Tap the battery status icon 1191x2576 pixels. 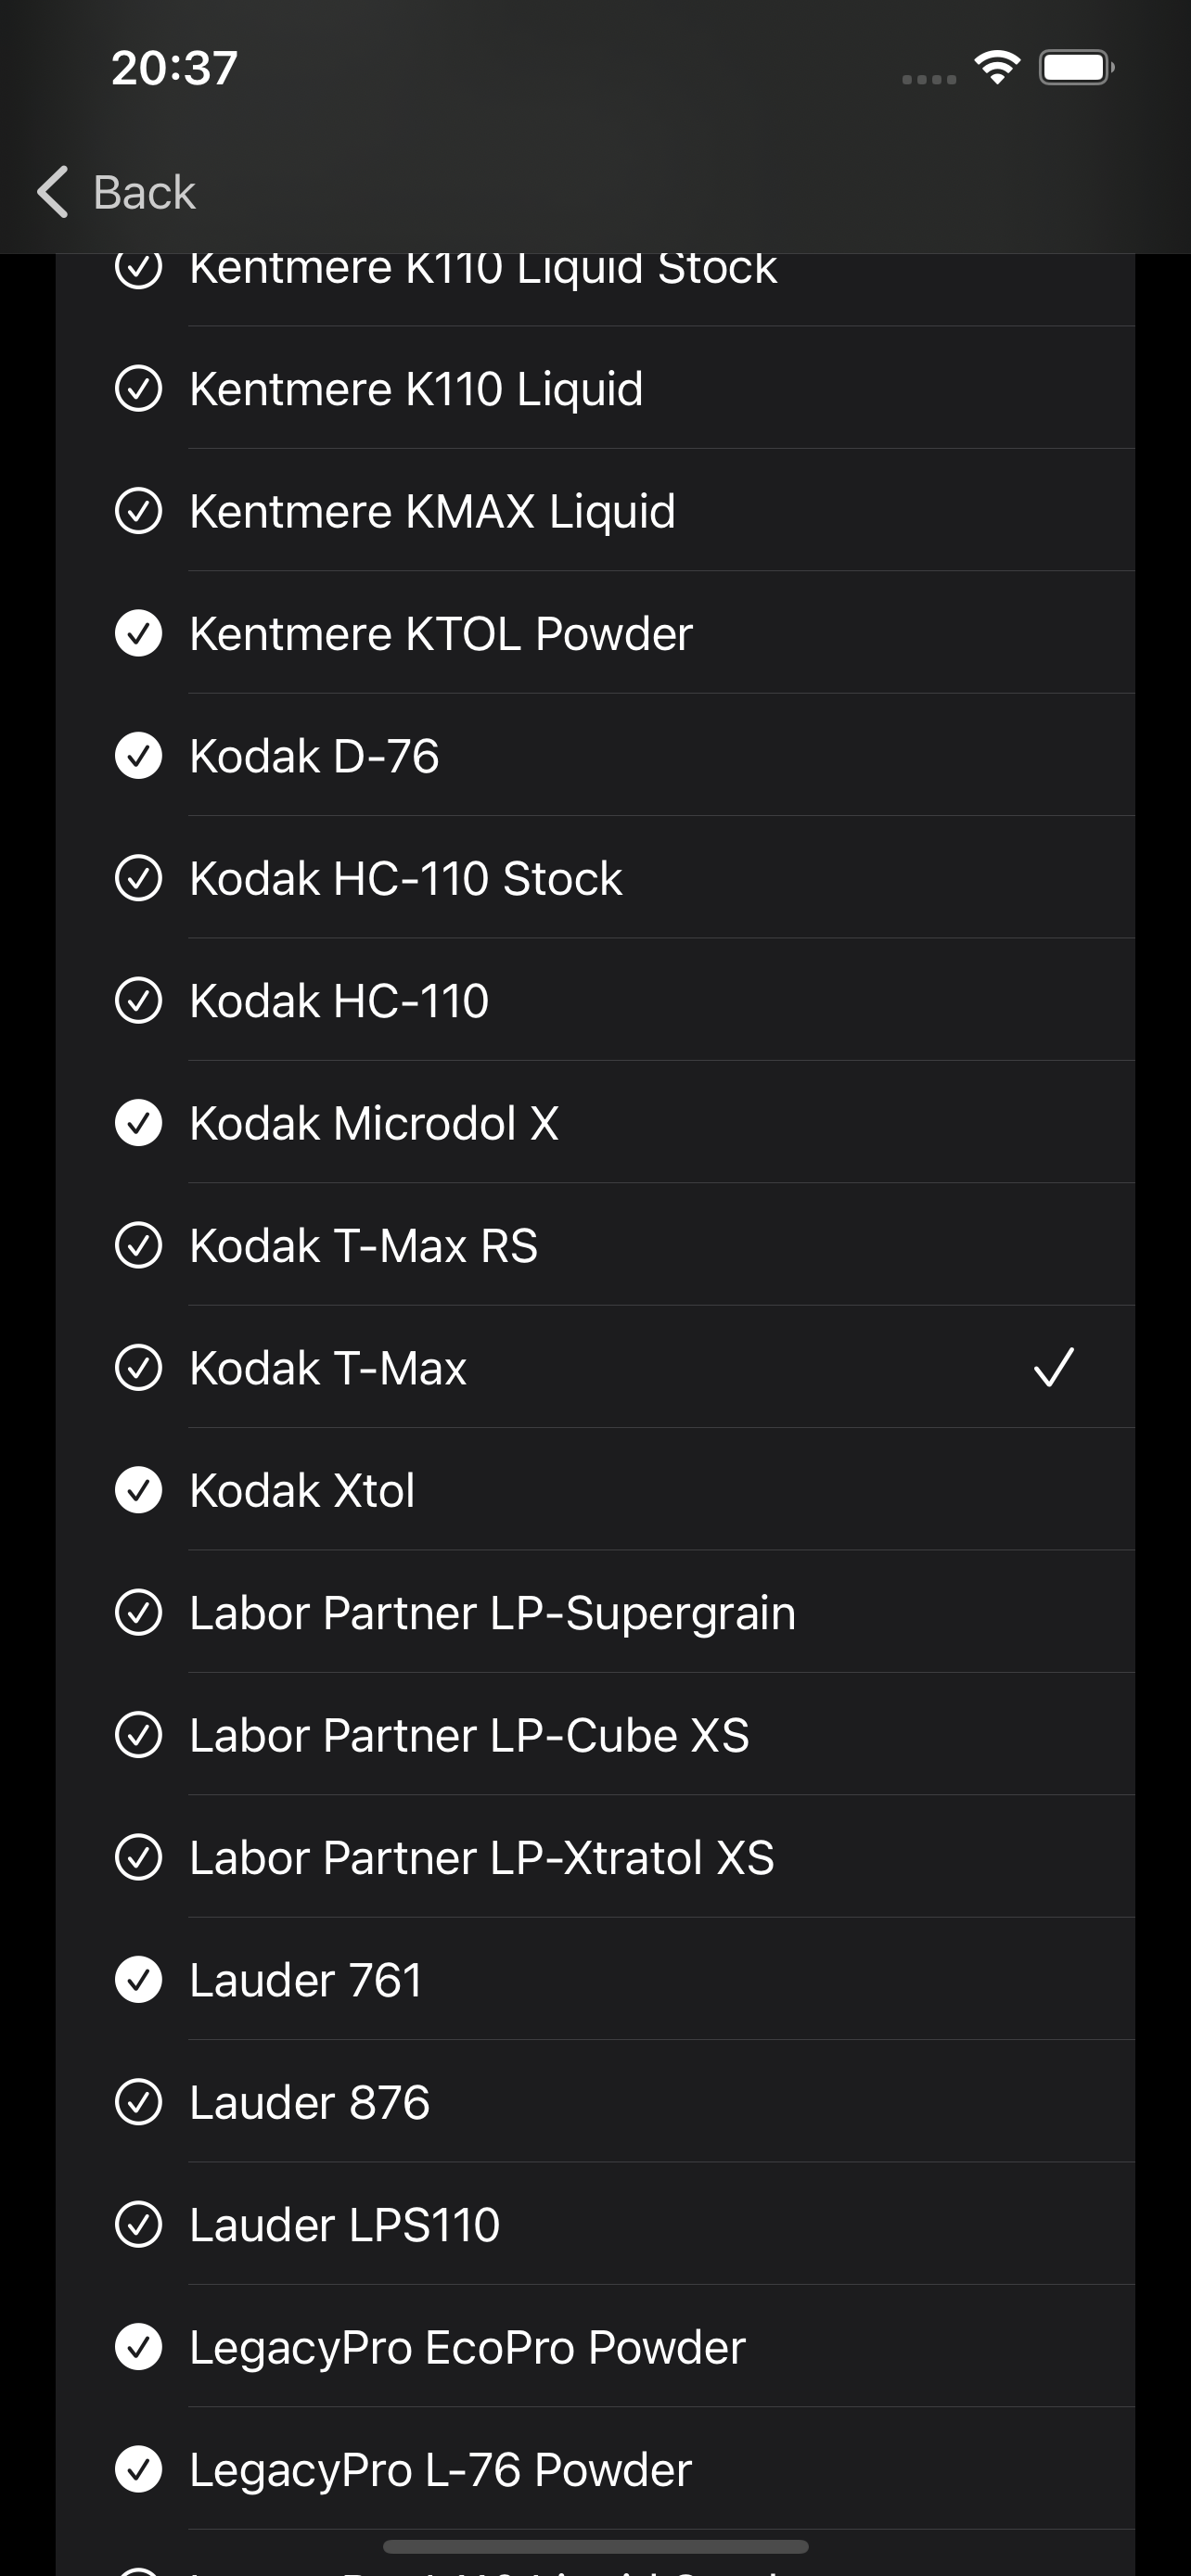tap(1076, 68)
